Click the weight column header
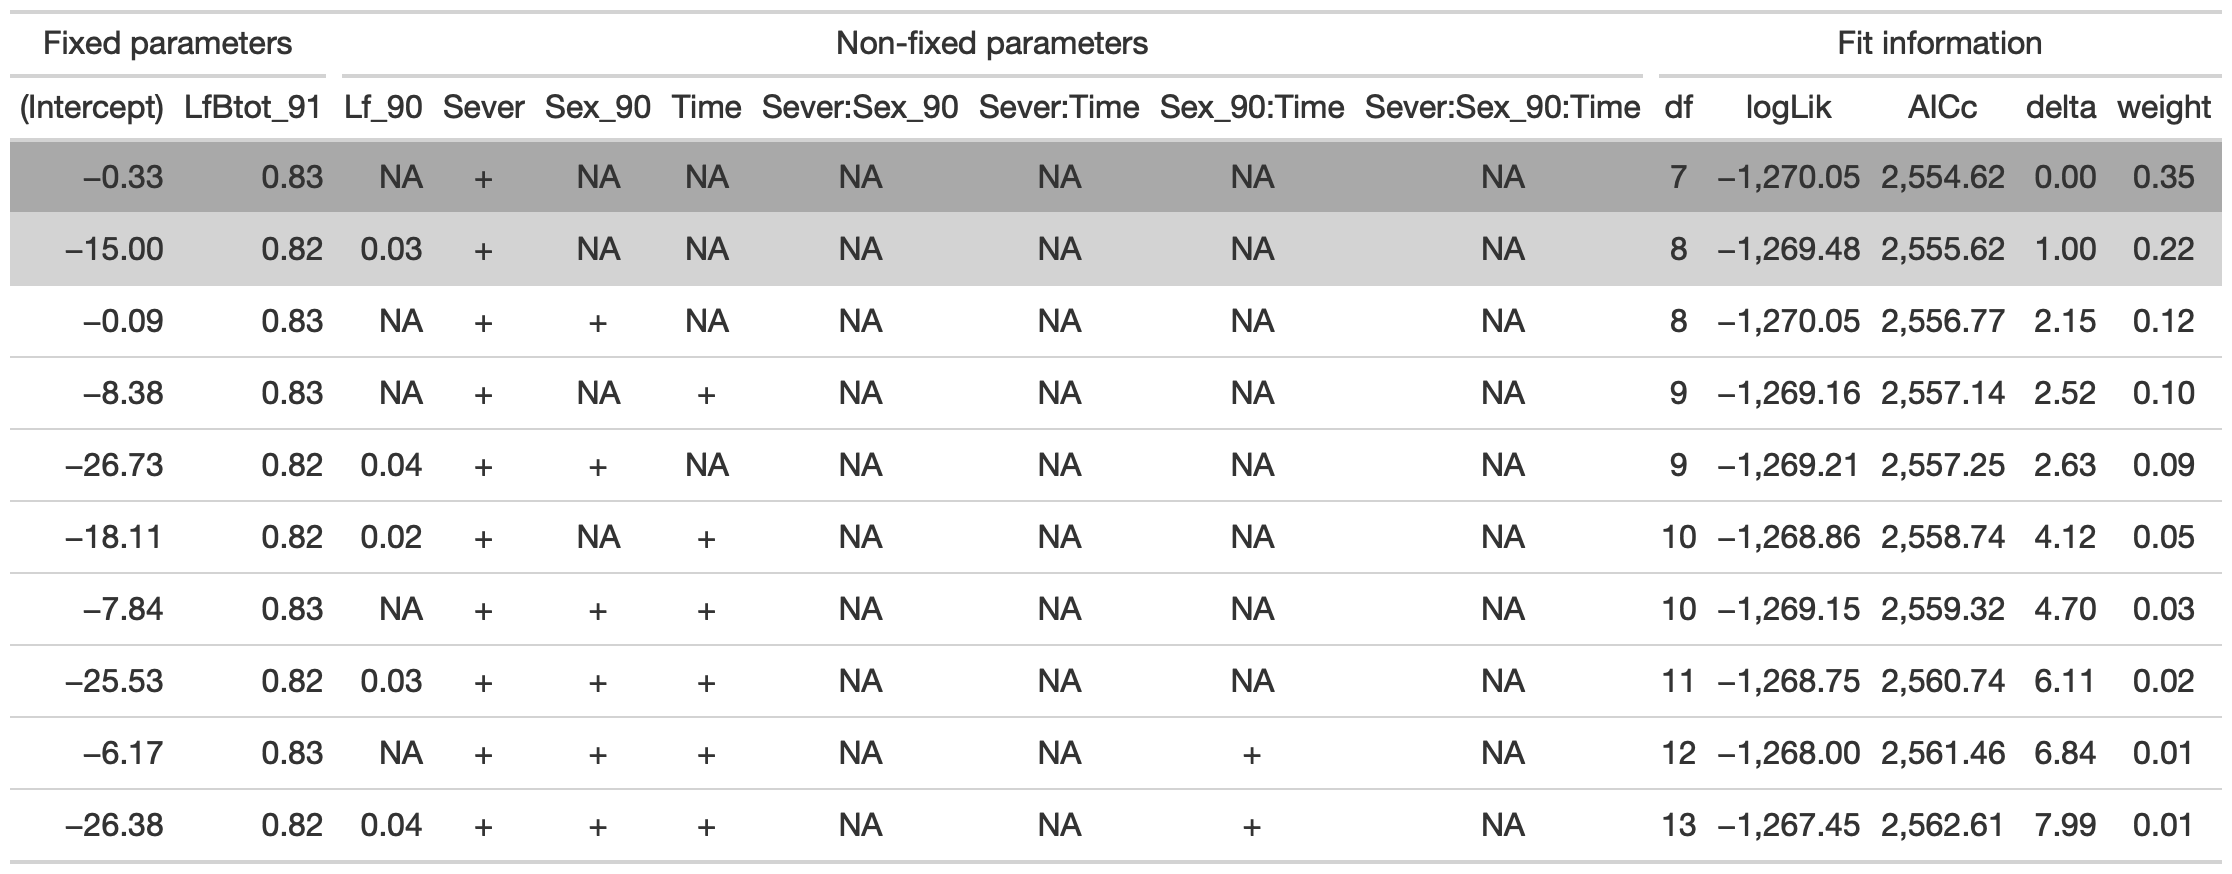Image resolution: width=2232 pixels, height=874 pixels. pos(2163,107)
